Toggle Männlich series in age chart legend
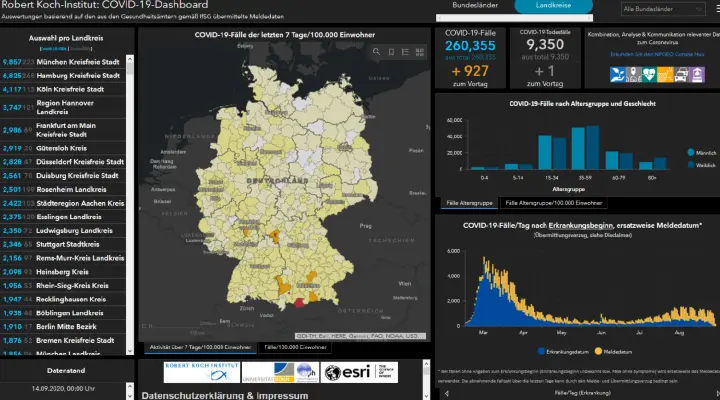 click(x=697, y=150)
